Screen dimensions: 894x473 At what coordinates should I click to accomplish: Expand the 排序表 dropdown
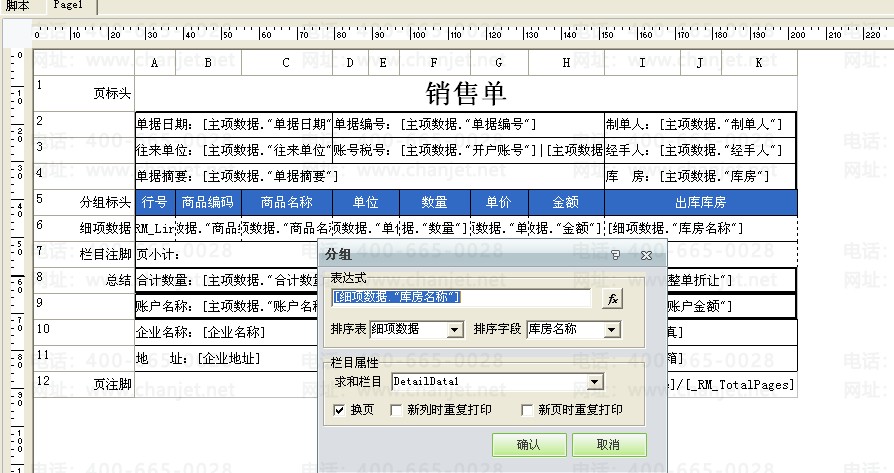[x=455, y=329]
